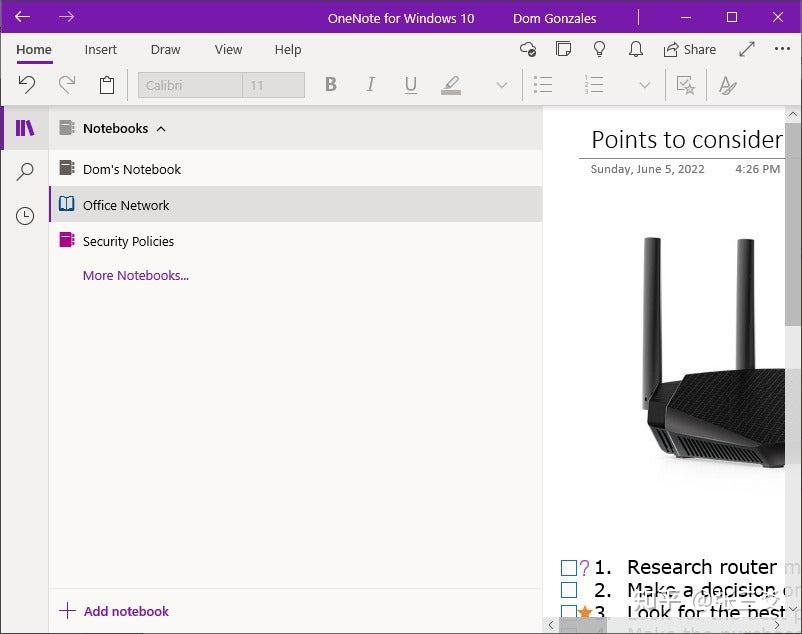Image resolution: width=802 pixels, height=634 pixels.
Task: Collapse the Notebooks list chevron
Action: [161, 128]
